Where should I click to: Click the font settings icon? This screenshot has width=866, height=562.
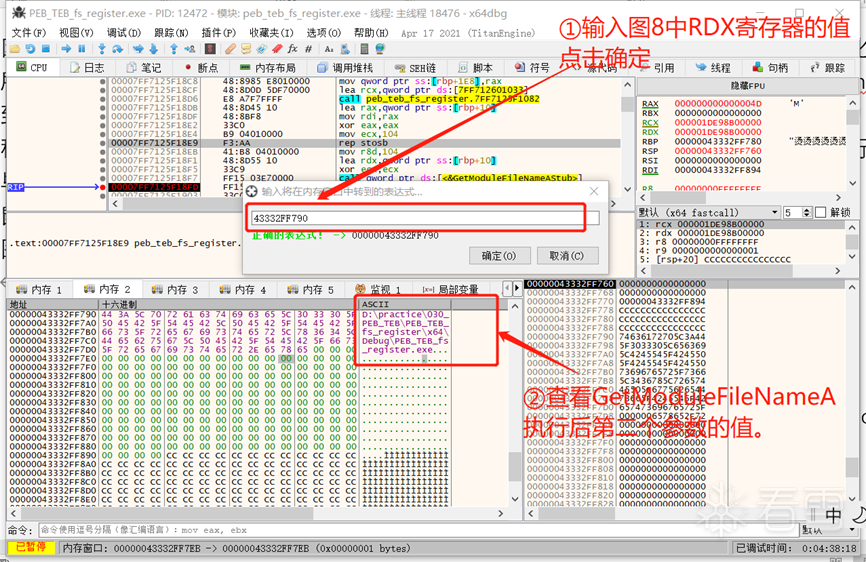329,49
